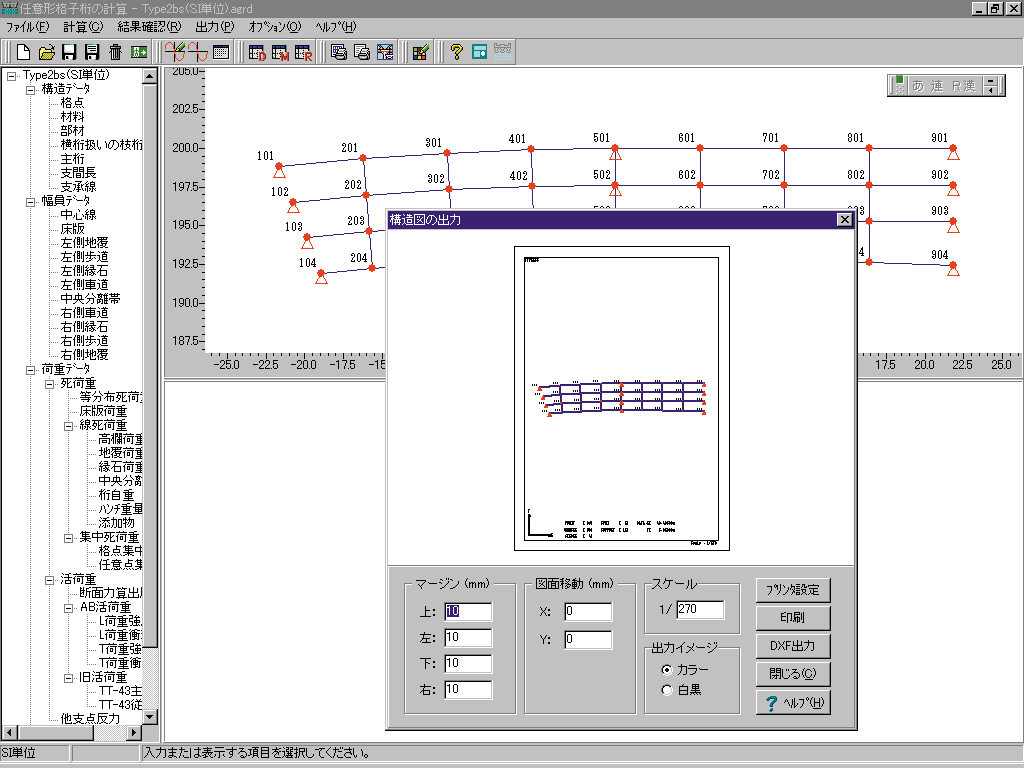Select 中心線 in the tree
The width and height of the screenshot is (1024, 768).
point(77,215)
